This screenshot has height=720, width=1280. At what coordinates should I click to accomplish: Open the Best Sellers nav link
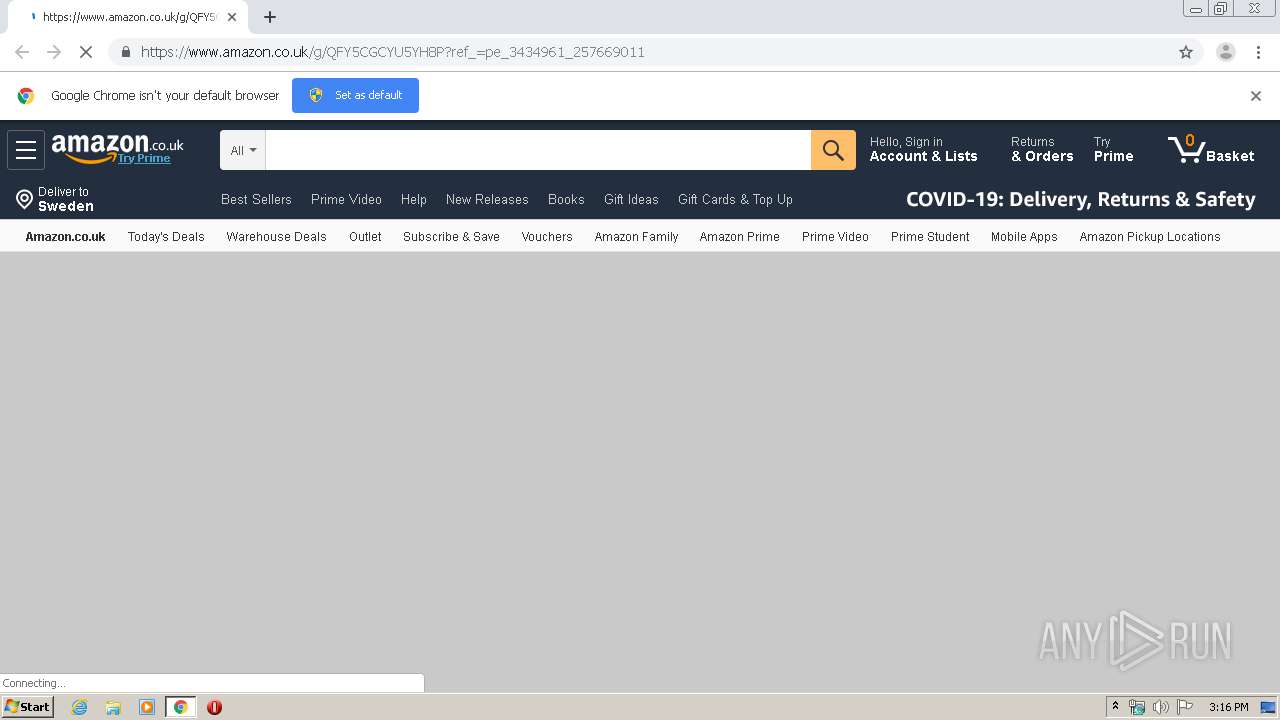tap(256, 199)
